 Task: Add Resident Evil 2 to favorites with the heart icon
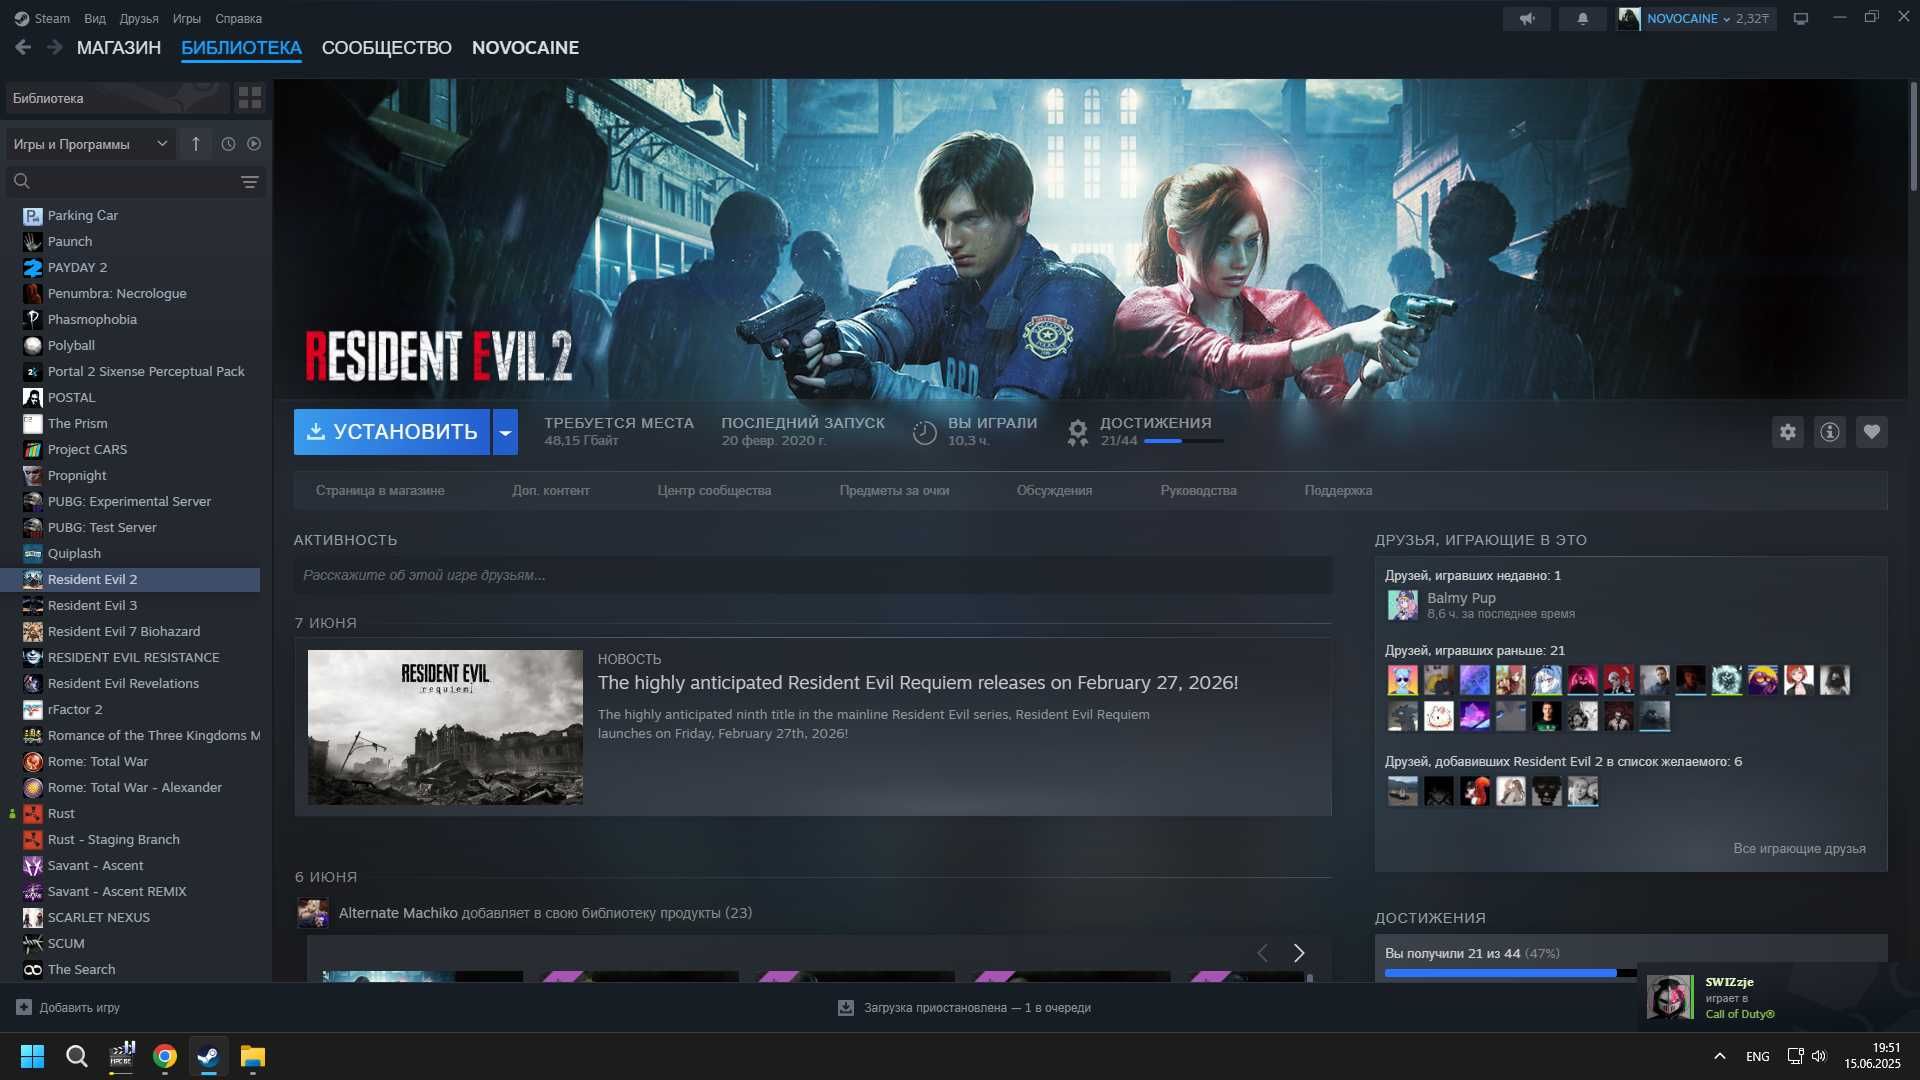point(1872,432)
